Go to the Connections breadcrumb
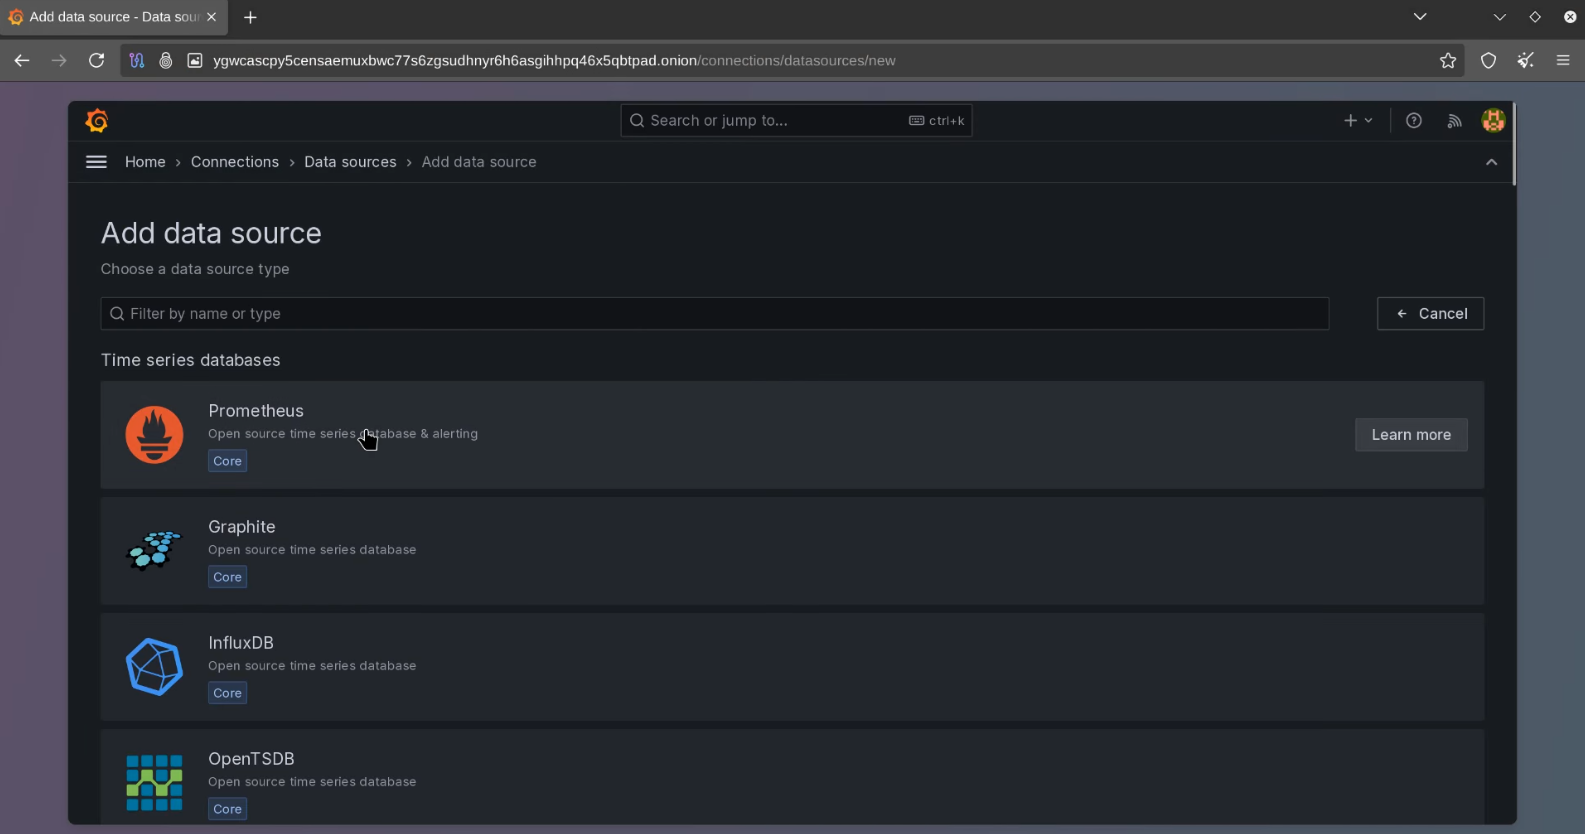This screenshot has height=834, width=1585. click(x=235, y=162)
